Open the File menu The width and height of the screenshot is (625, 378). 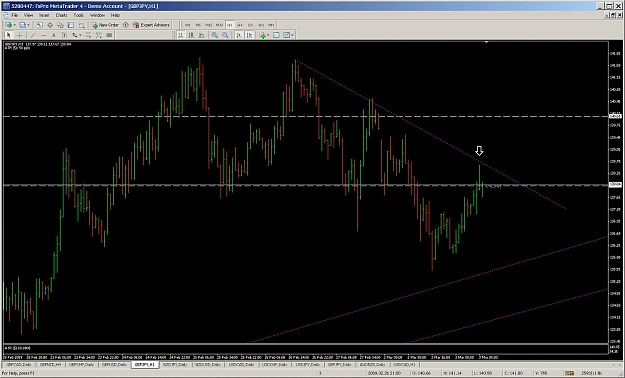pyautogui.click(x=14, y=15)
